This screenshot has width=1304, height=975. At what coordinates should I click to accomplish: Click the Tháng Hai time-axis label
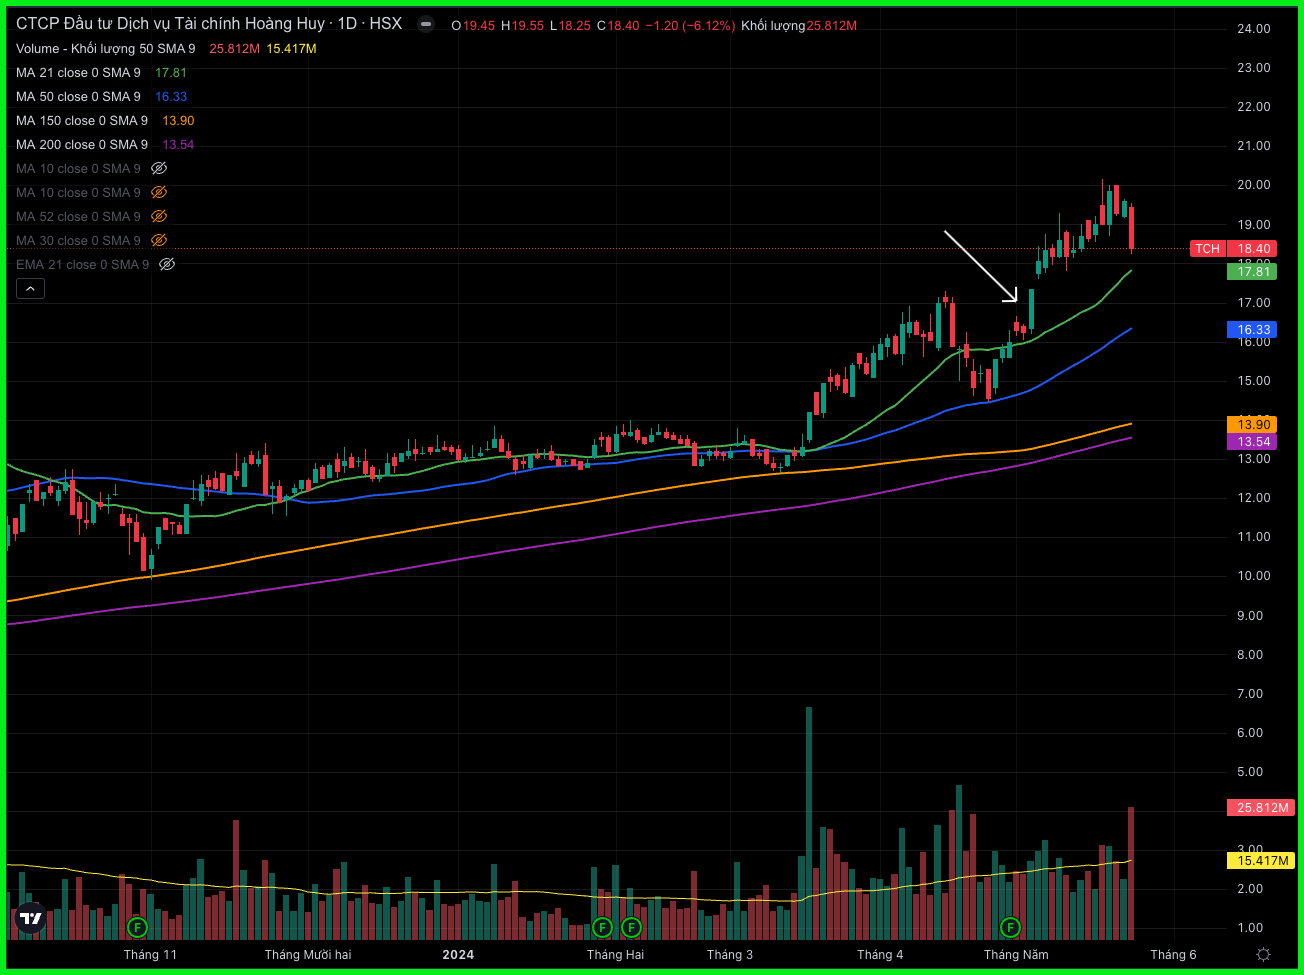[x=615, y=954]
